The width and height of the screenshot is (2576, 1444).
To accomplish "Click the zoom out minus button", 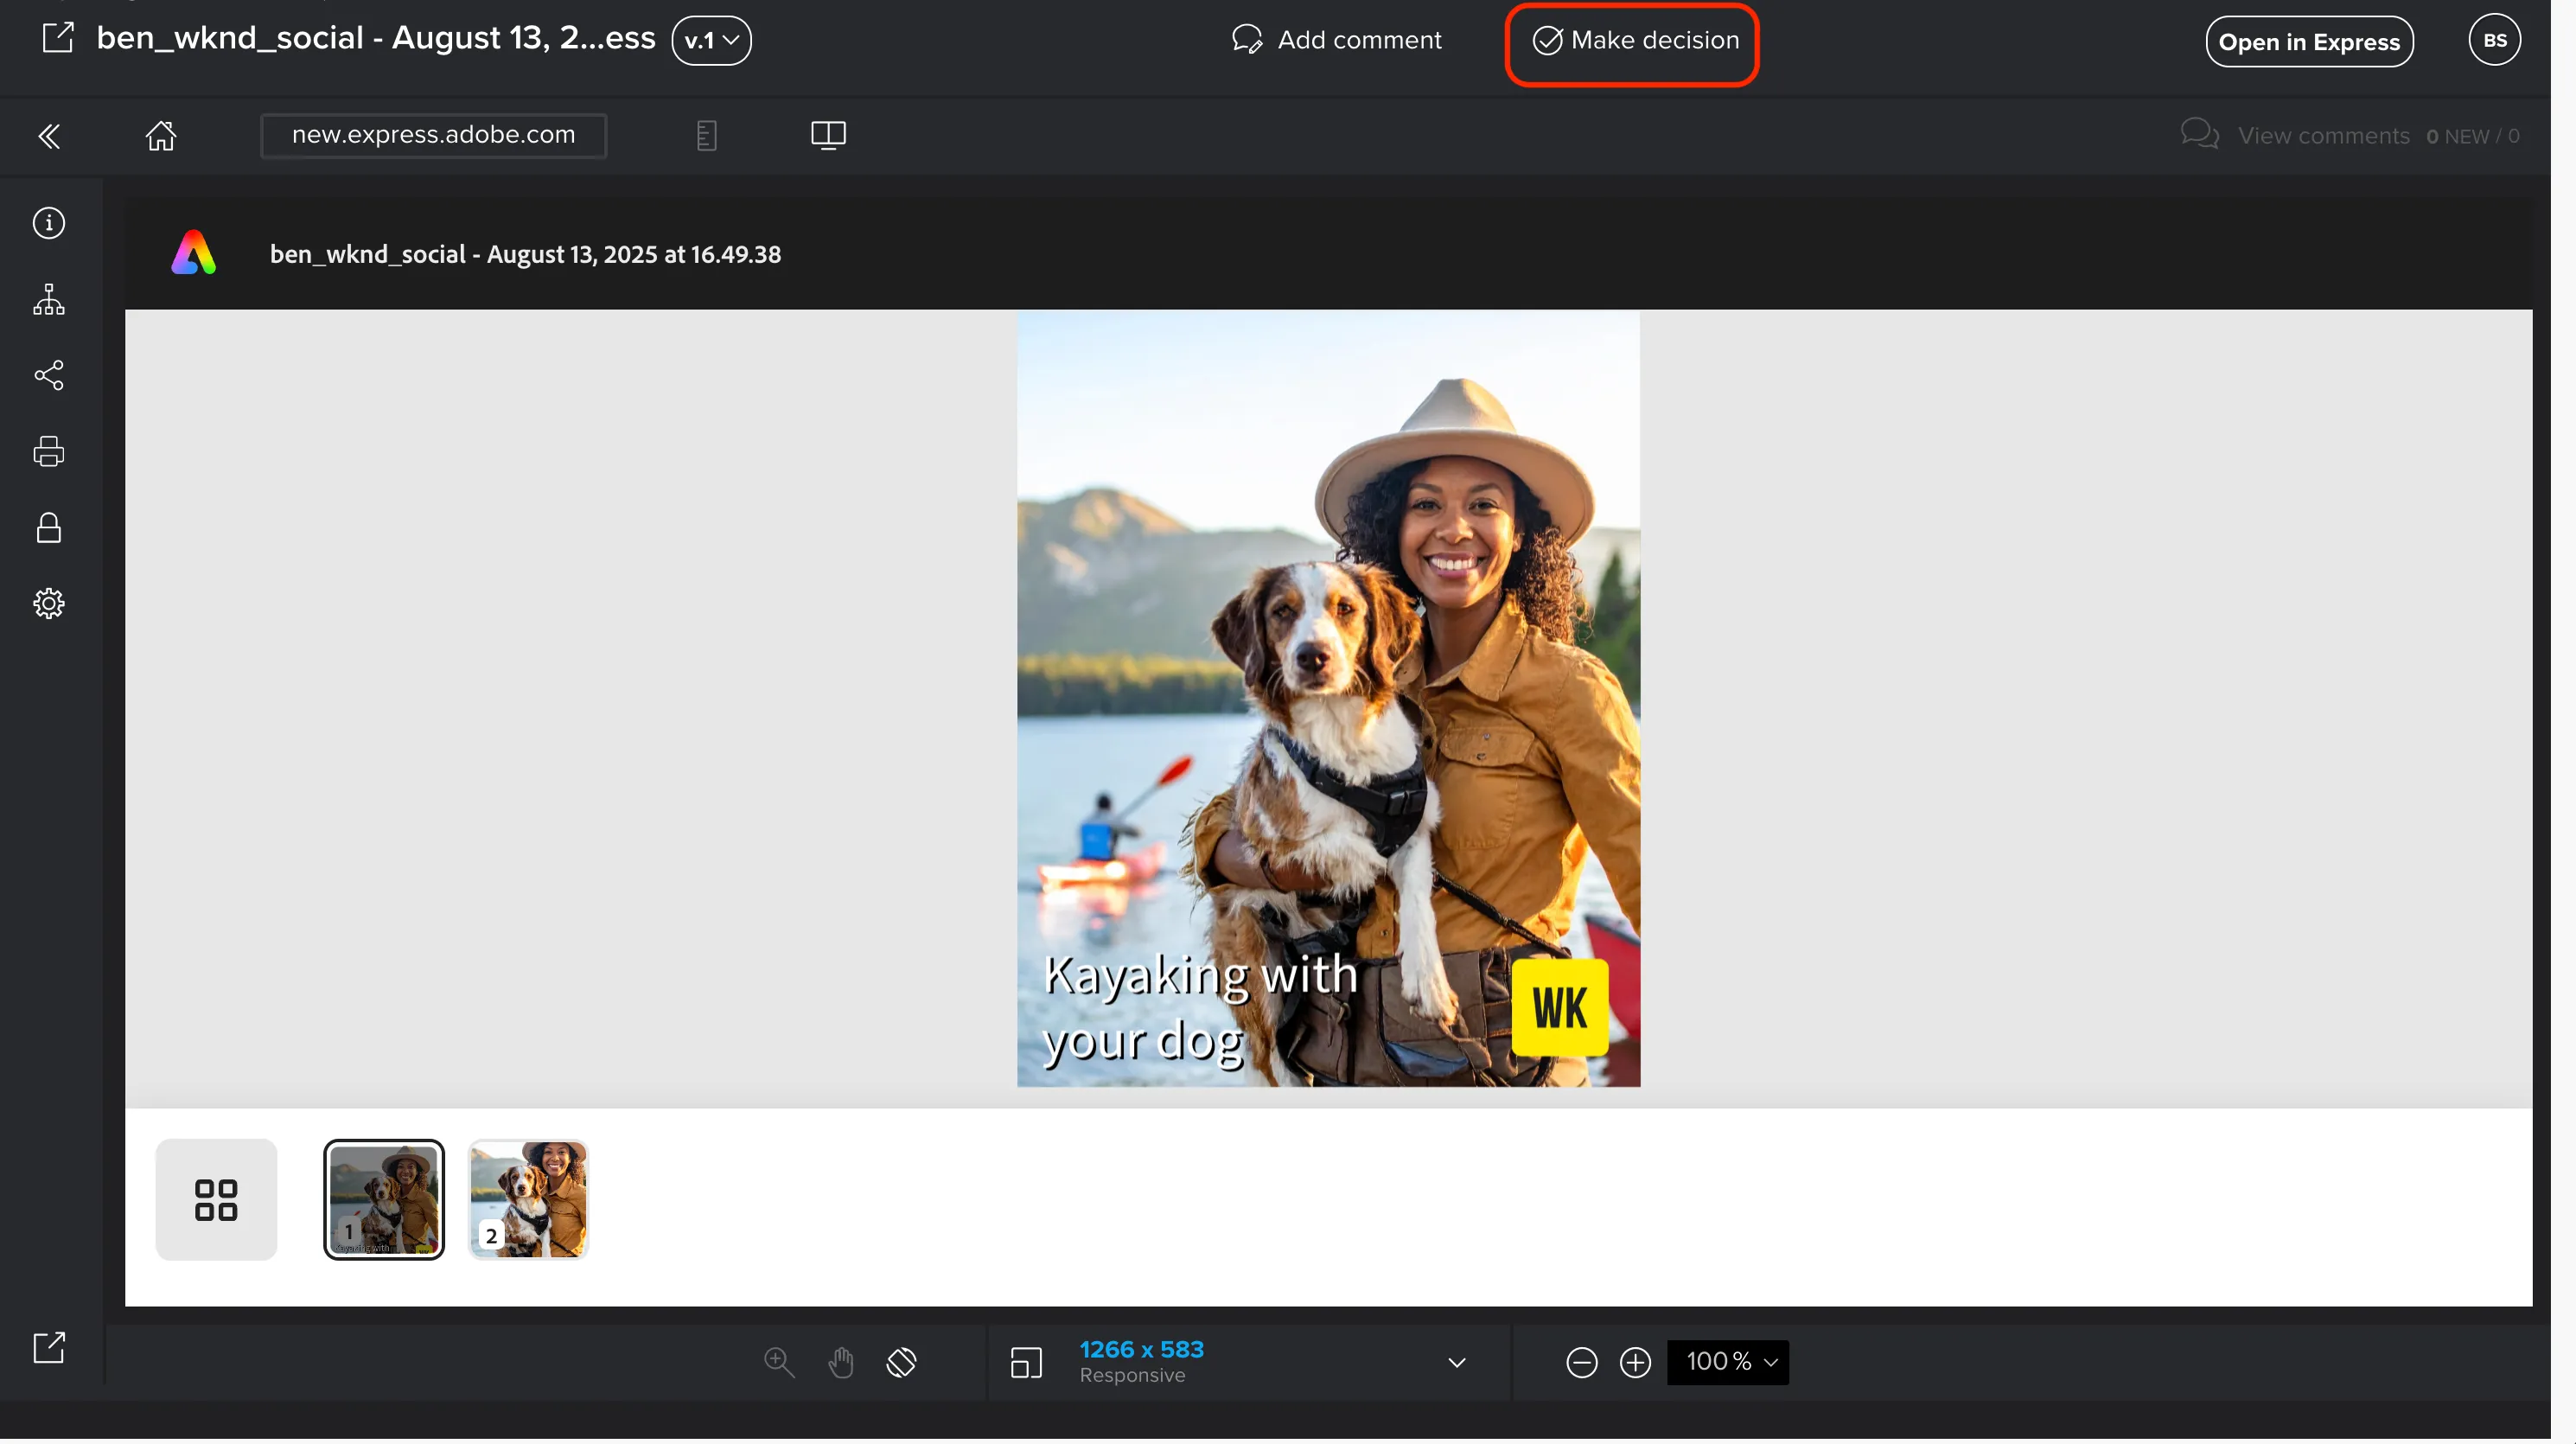I will click(1581, 1362).
